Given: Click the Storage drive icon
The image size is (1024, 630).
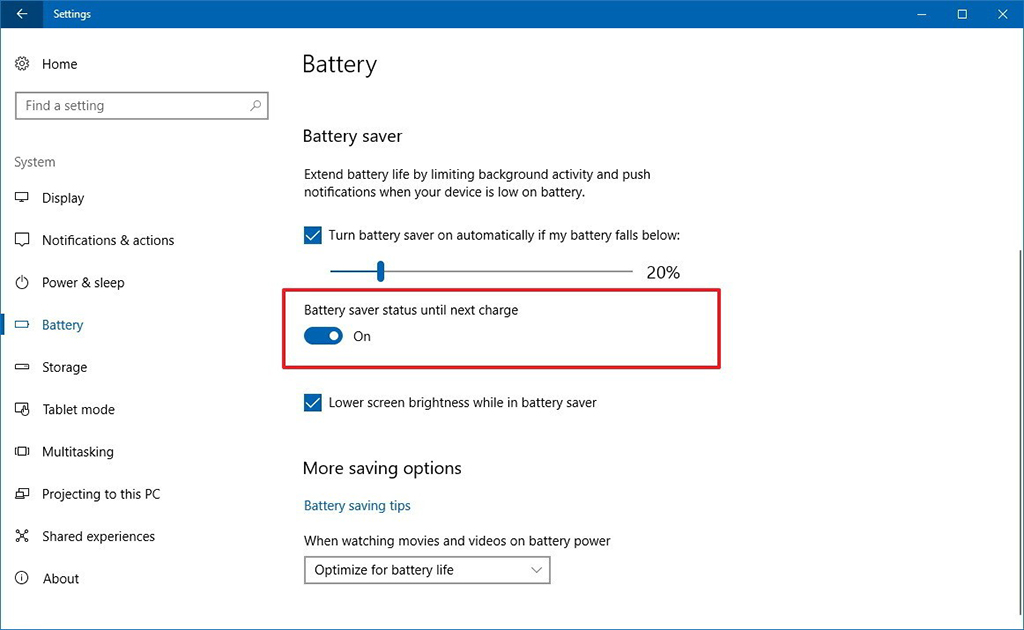Looking at the screenshot, I should pyautogui.click(x=22, y=367).
